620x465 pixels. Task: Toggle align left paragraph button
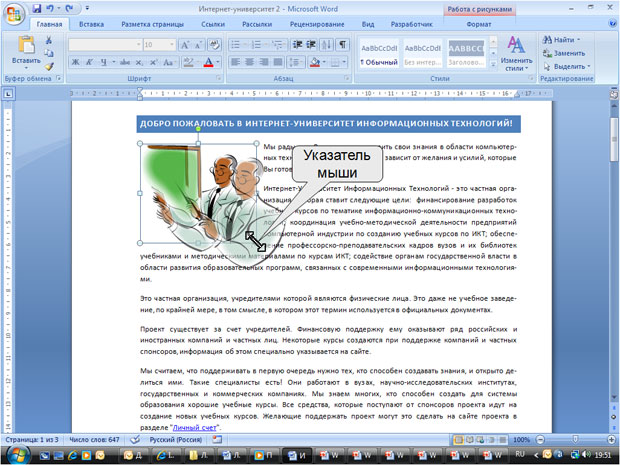click(x=236, y=62)
